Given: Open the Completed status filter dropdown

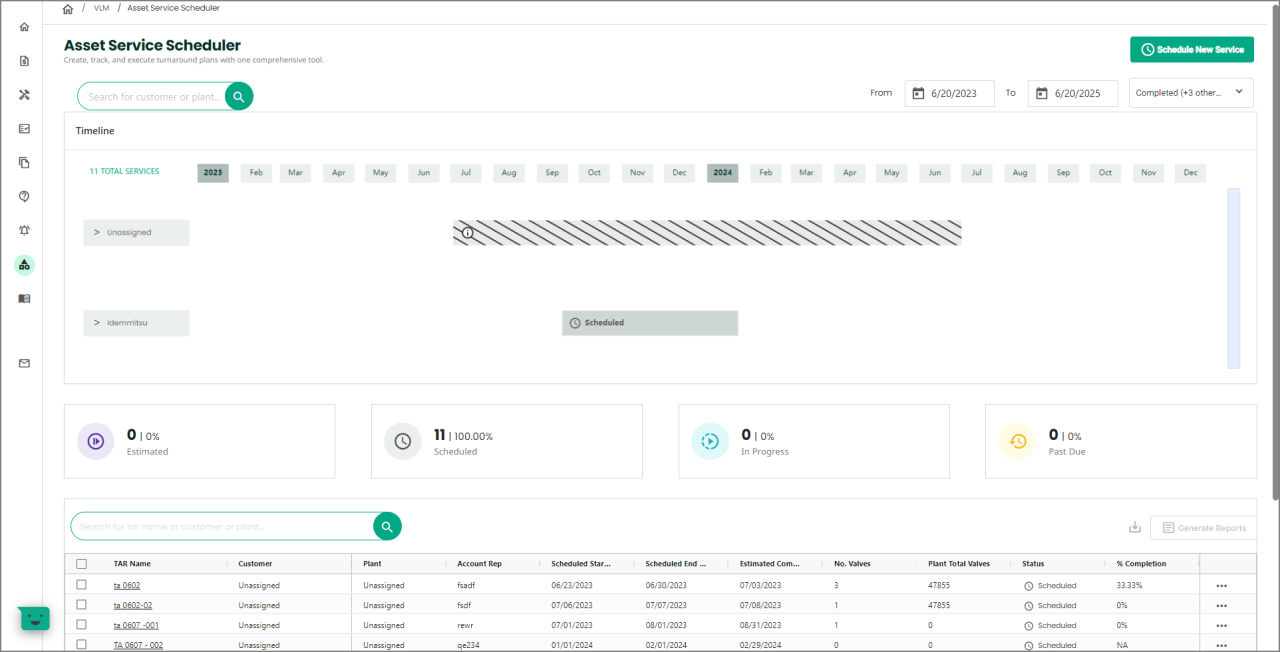Looking at the screenshot, I should [1191, 93].
